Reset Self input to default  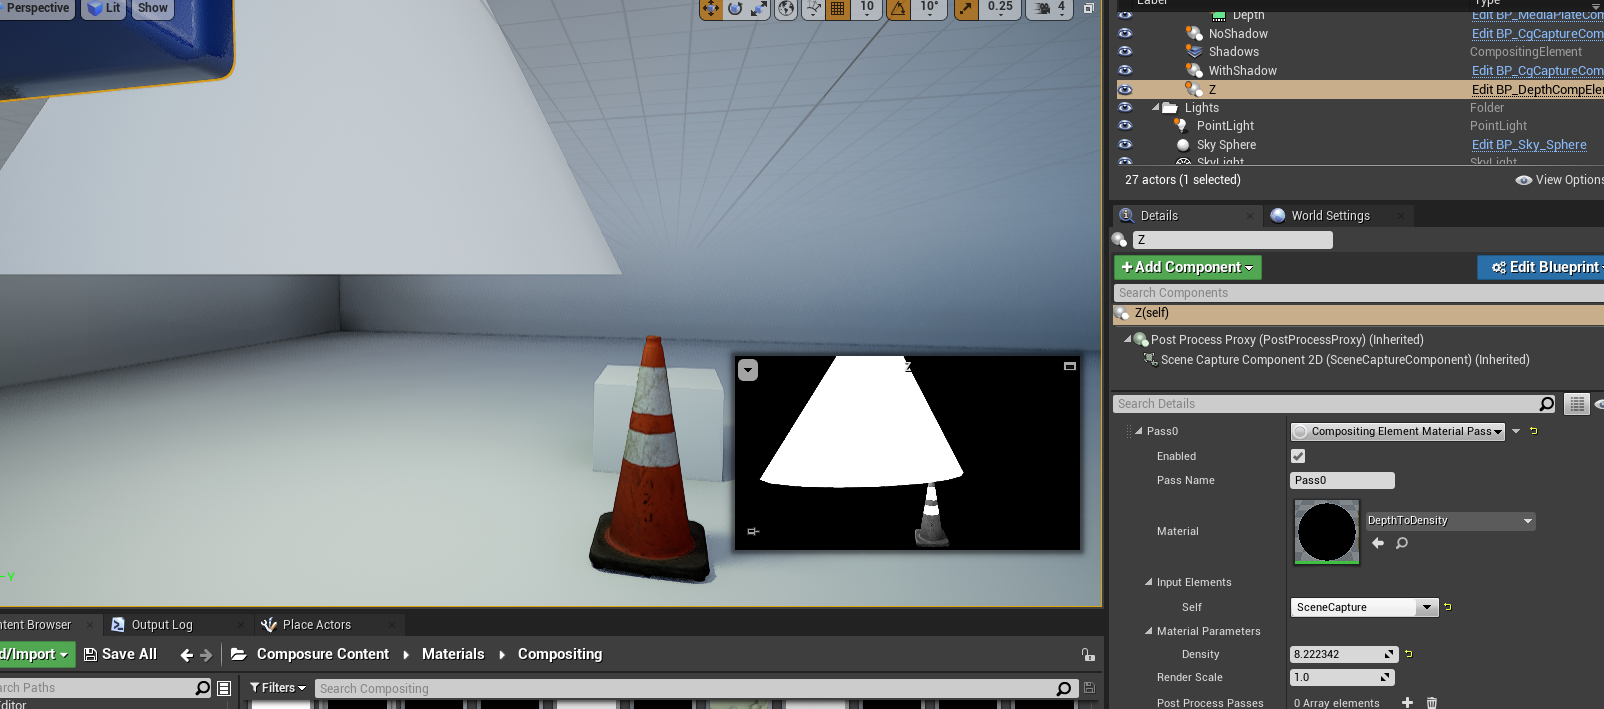pos(1448,607)
